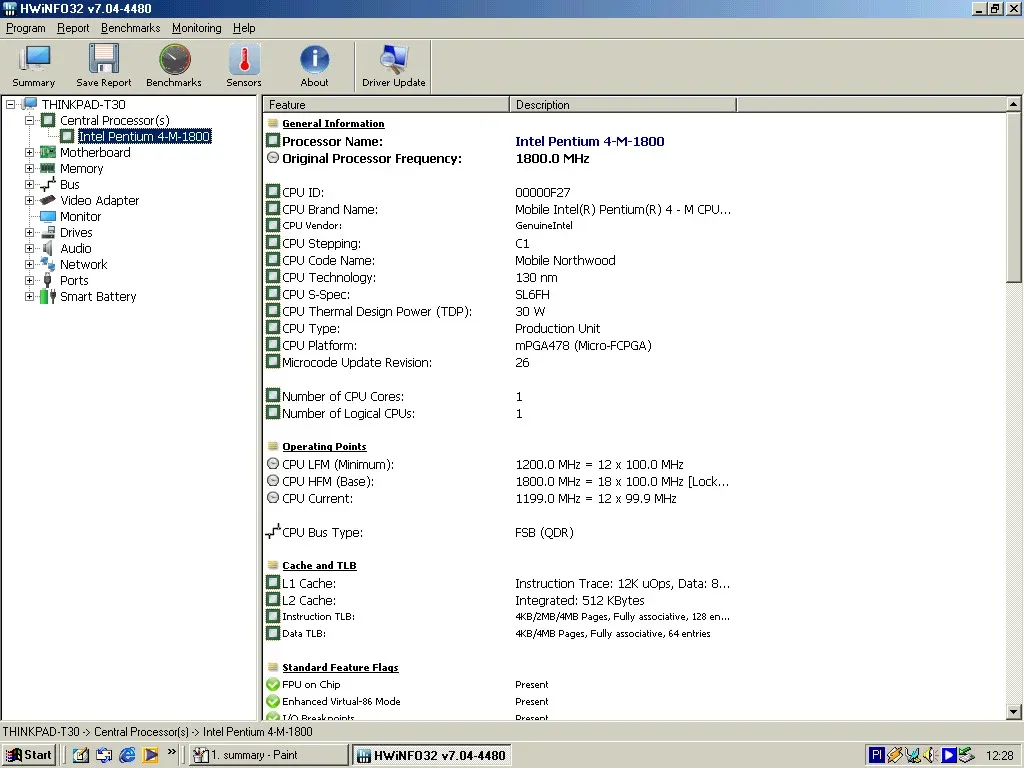This screenshot has width=1024, height=768.
Task: Select Intel Pentium 4-M-1800 tree item
Action: (x=144, y=136)
